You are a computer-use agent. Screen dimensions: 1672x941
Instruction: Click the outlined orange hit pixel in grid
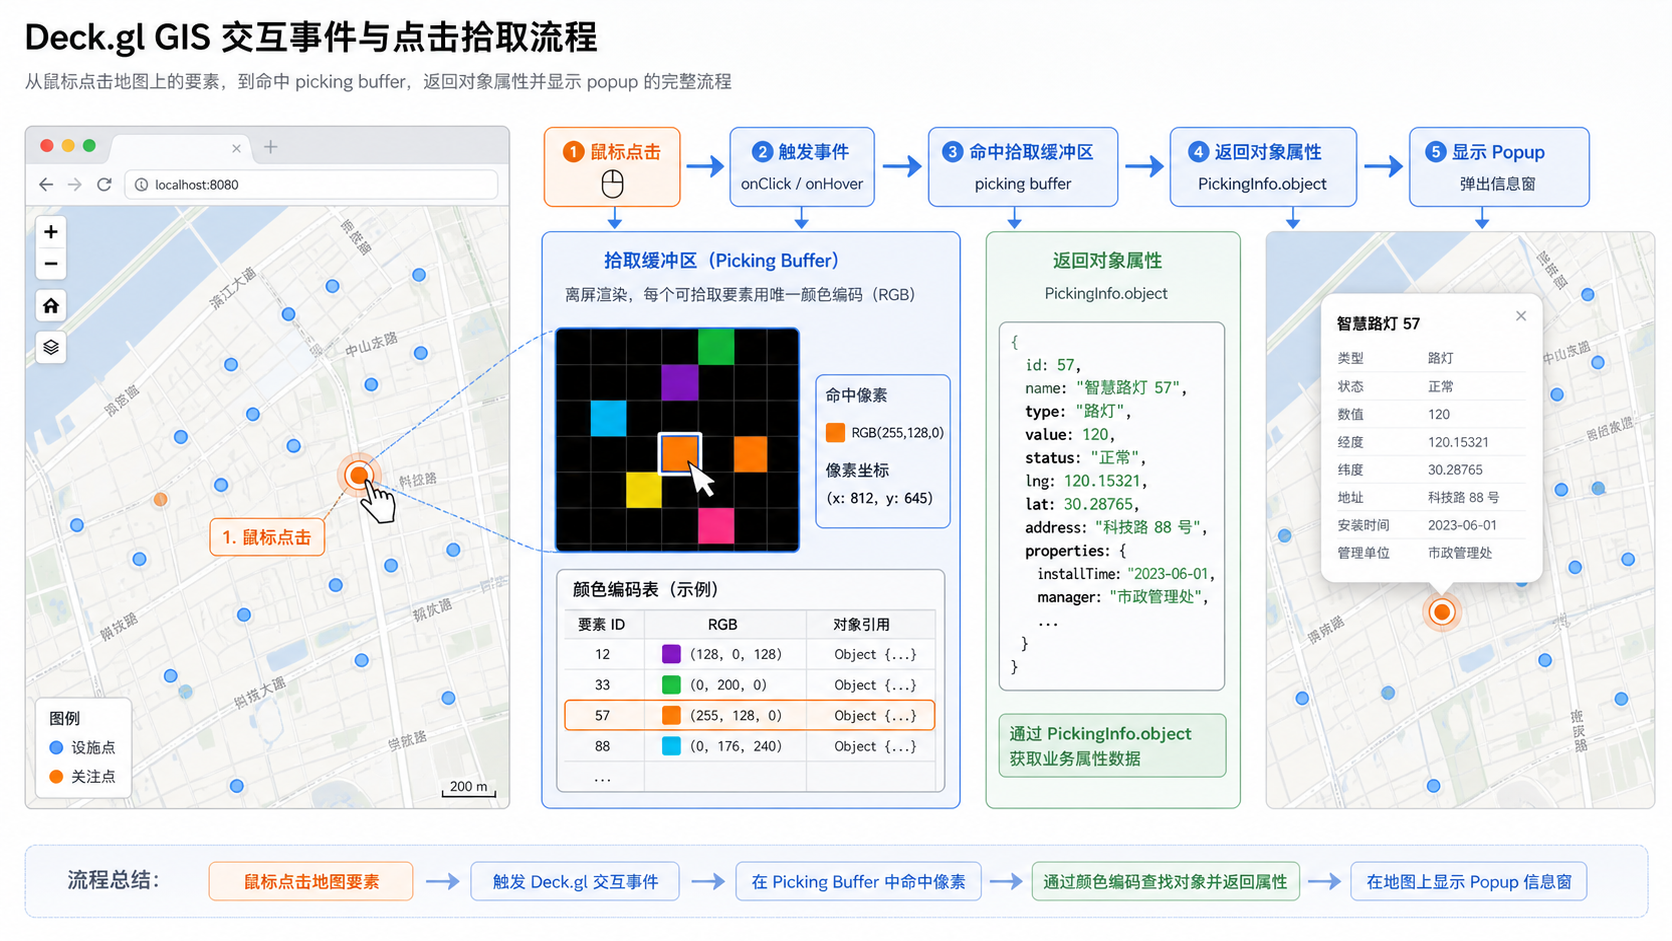tap(680, 454)
